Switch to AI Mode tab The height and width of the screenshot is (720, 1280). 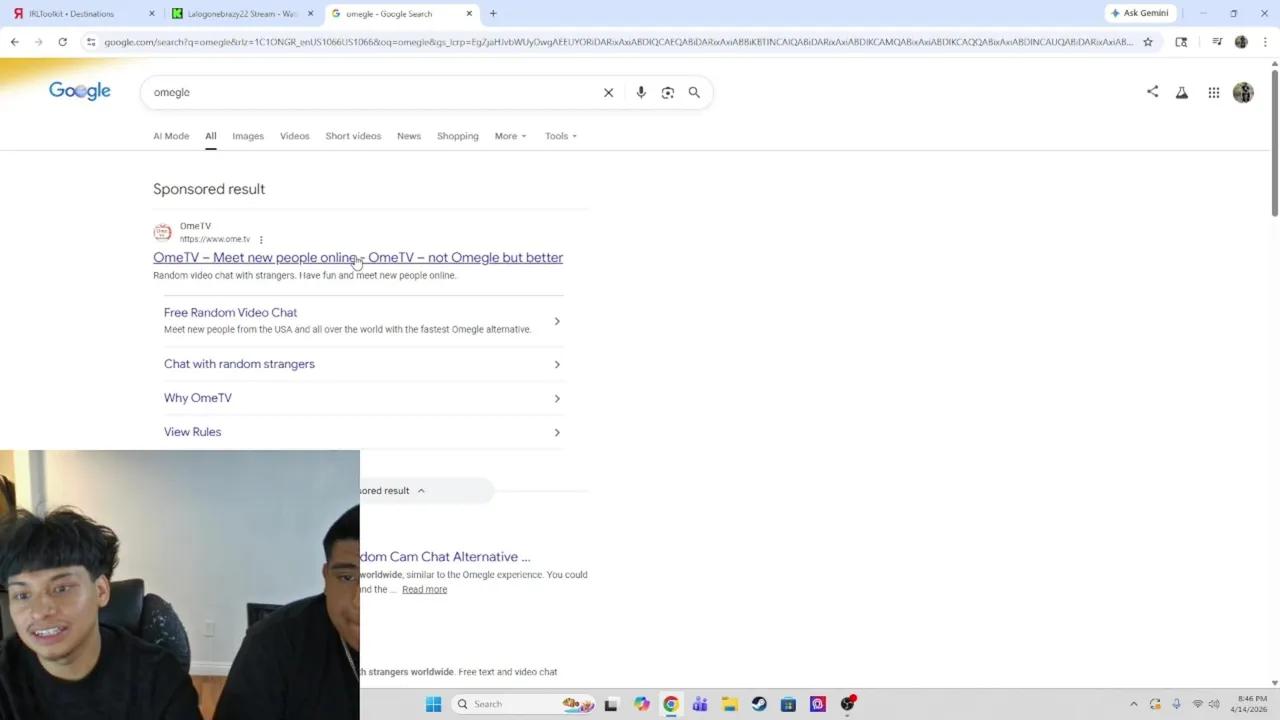[171, 136]
